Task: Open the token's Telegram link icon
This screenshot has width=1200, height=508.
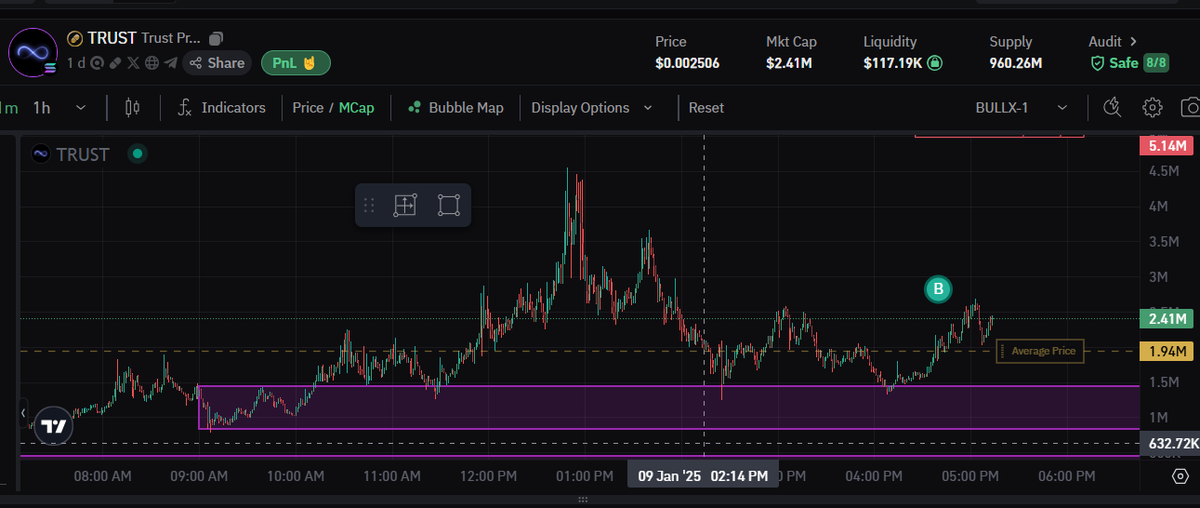Action: 170,63
